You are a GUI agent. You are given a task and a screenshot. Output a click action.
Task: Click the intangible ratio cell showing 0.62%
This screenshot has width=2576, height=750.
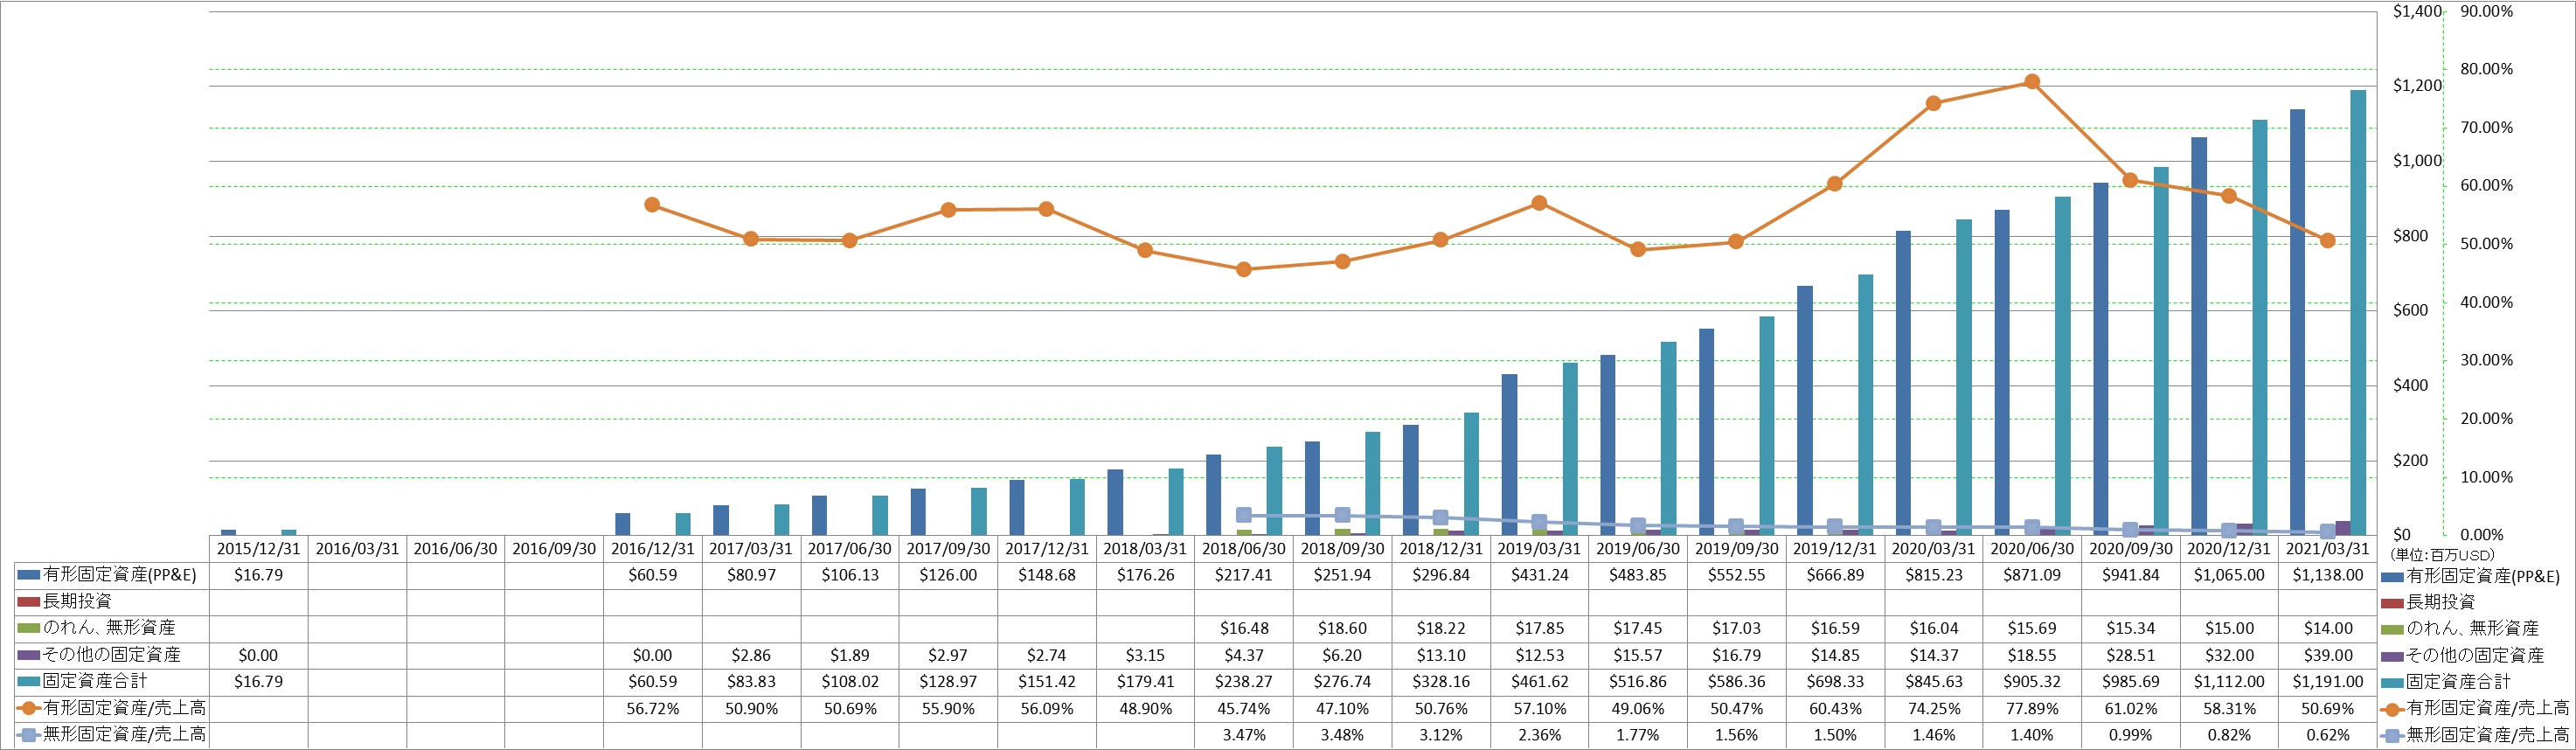pyautogui.click(x=2328, y=735)
